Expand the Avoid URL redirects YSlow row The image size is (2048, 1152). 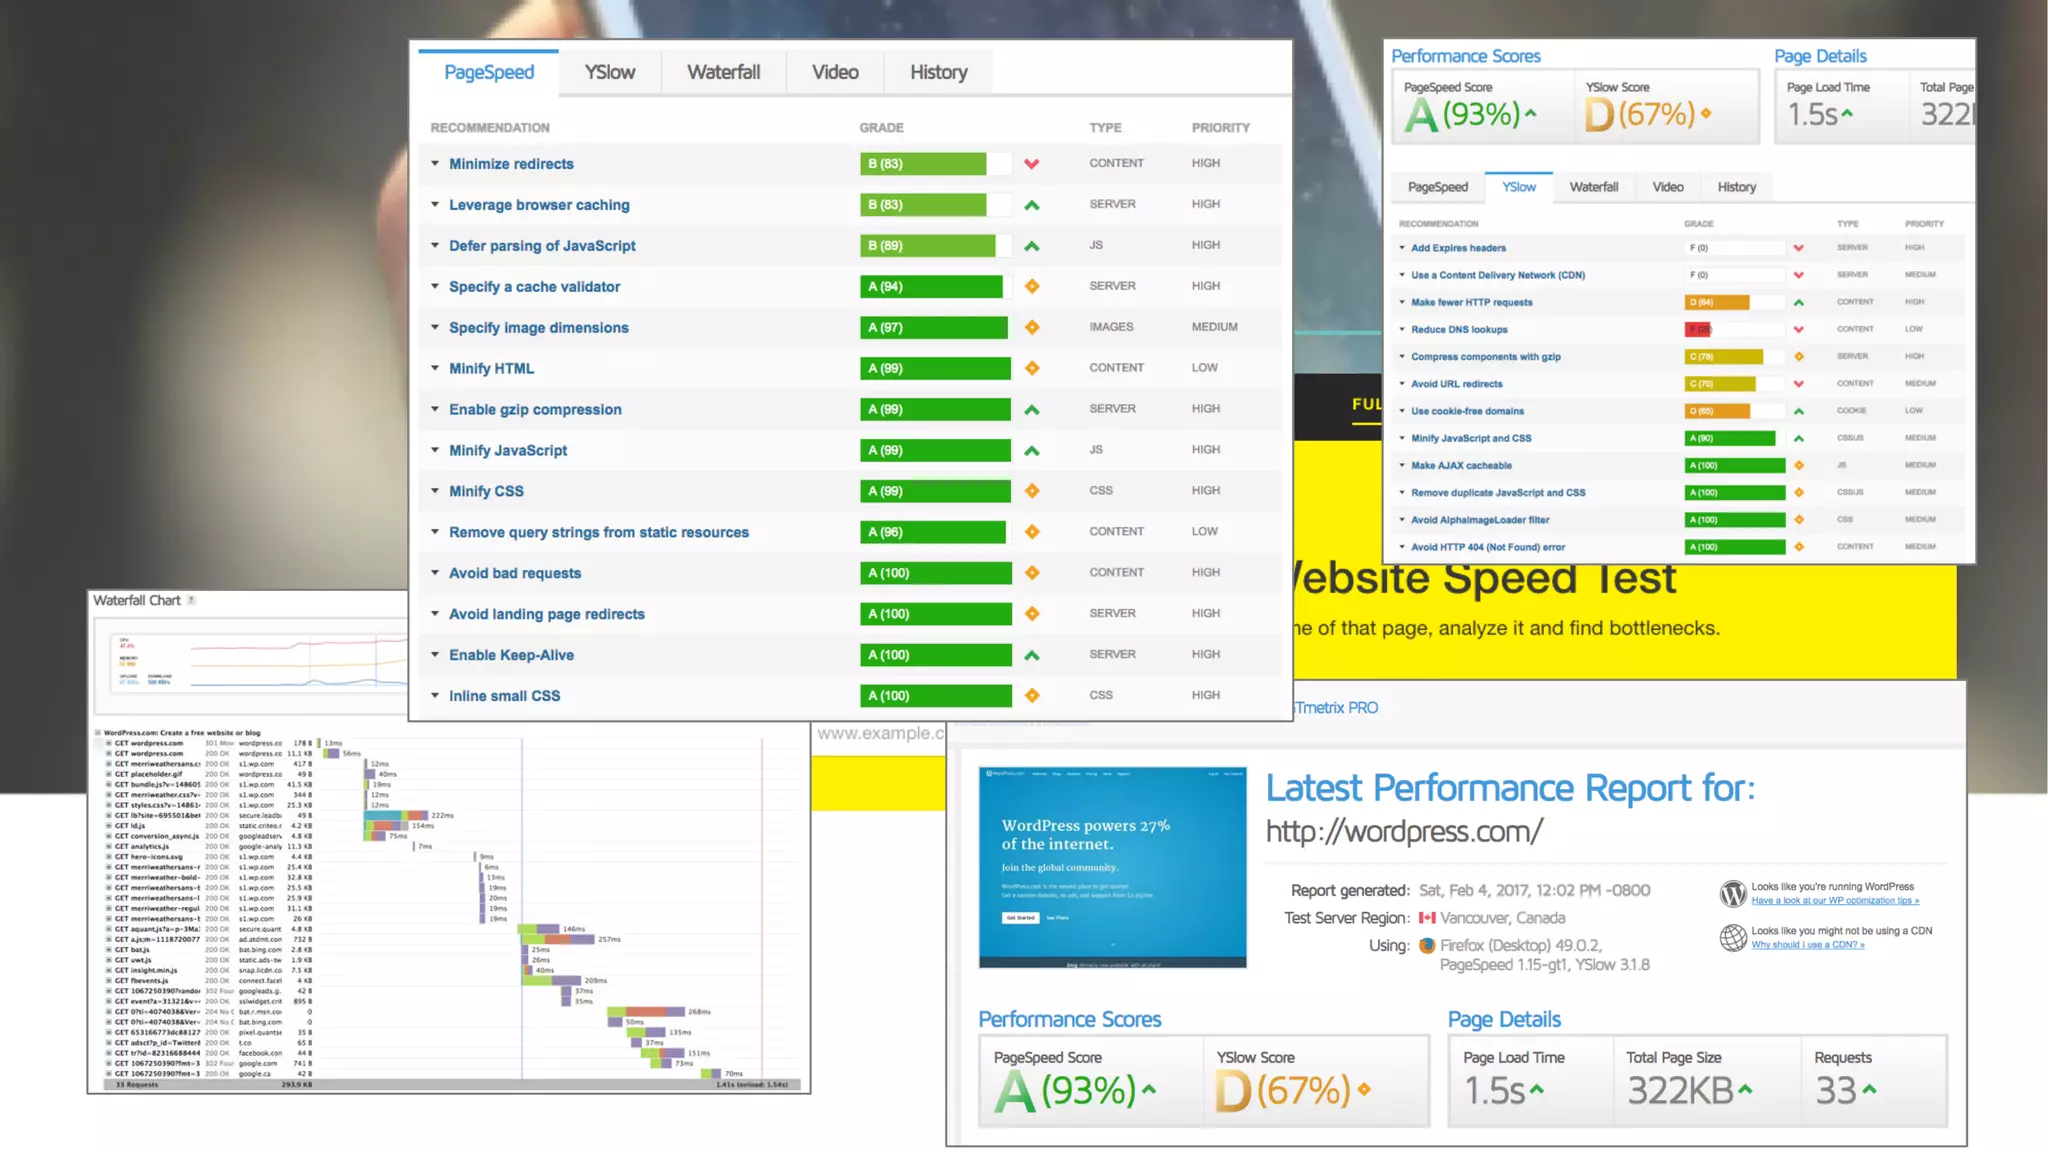point(1402,384)
